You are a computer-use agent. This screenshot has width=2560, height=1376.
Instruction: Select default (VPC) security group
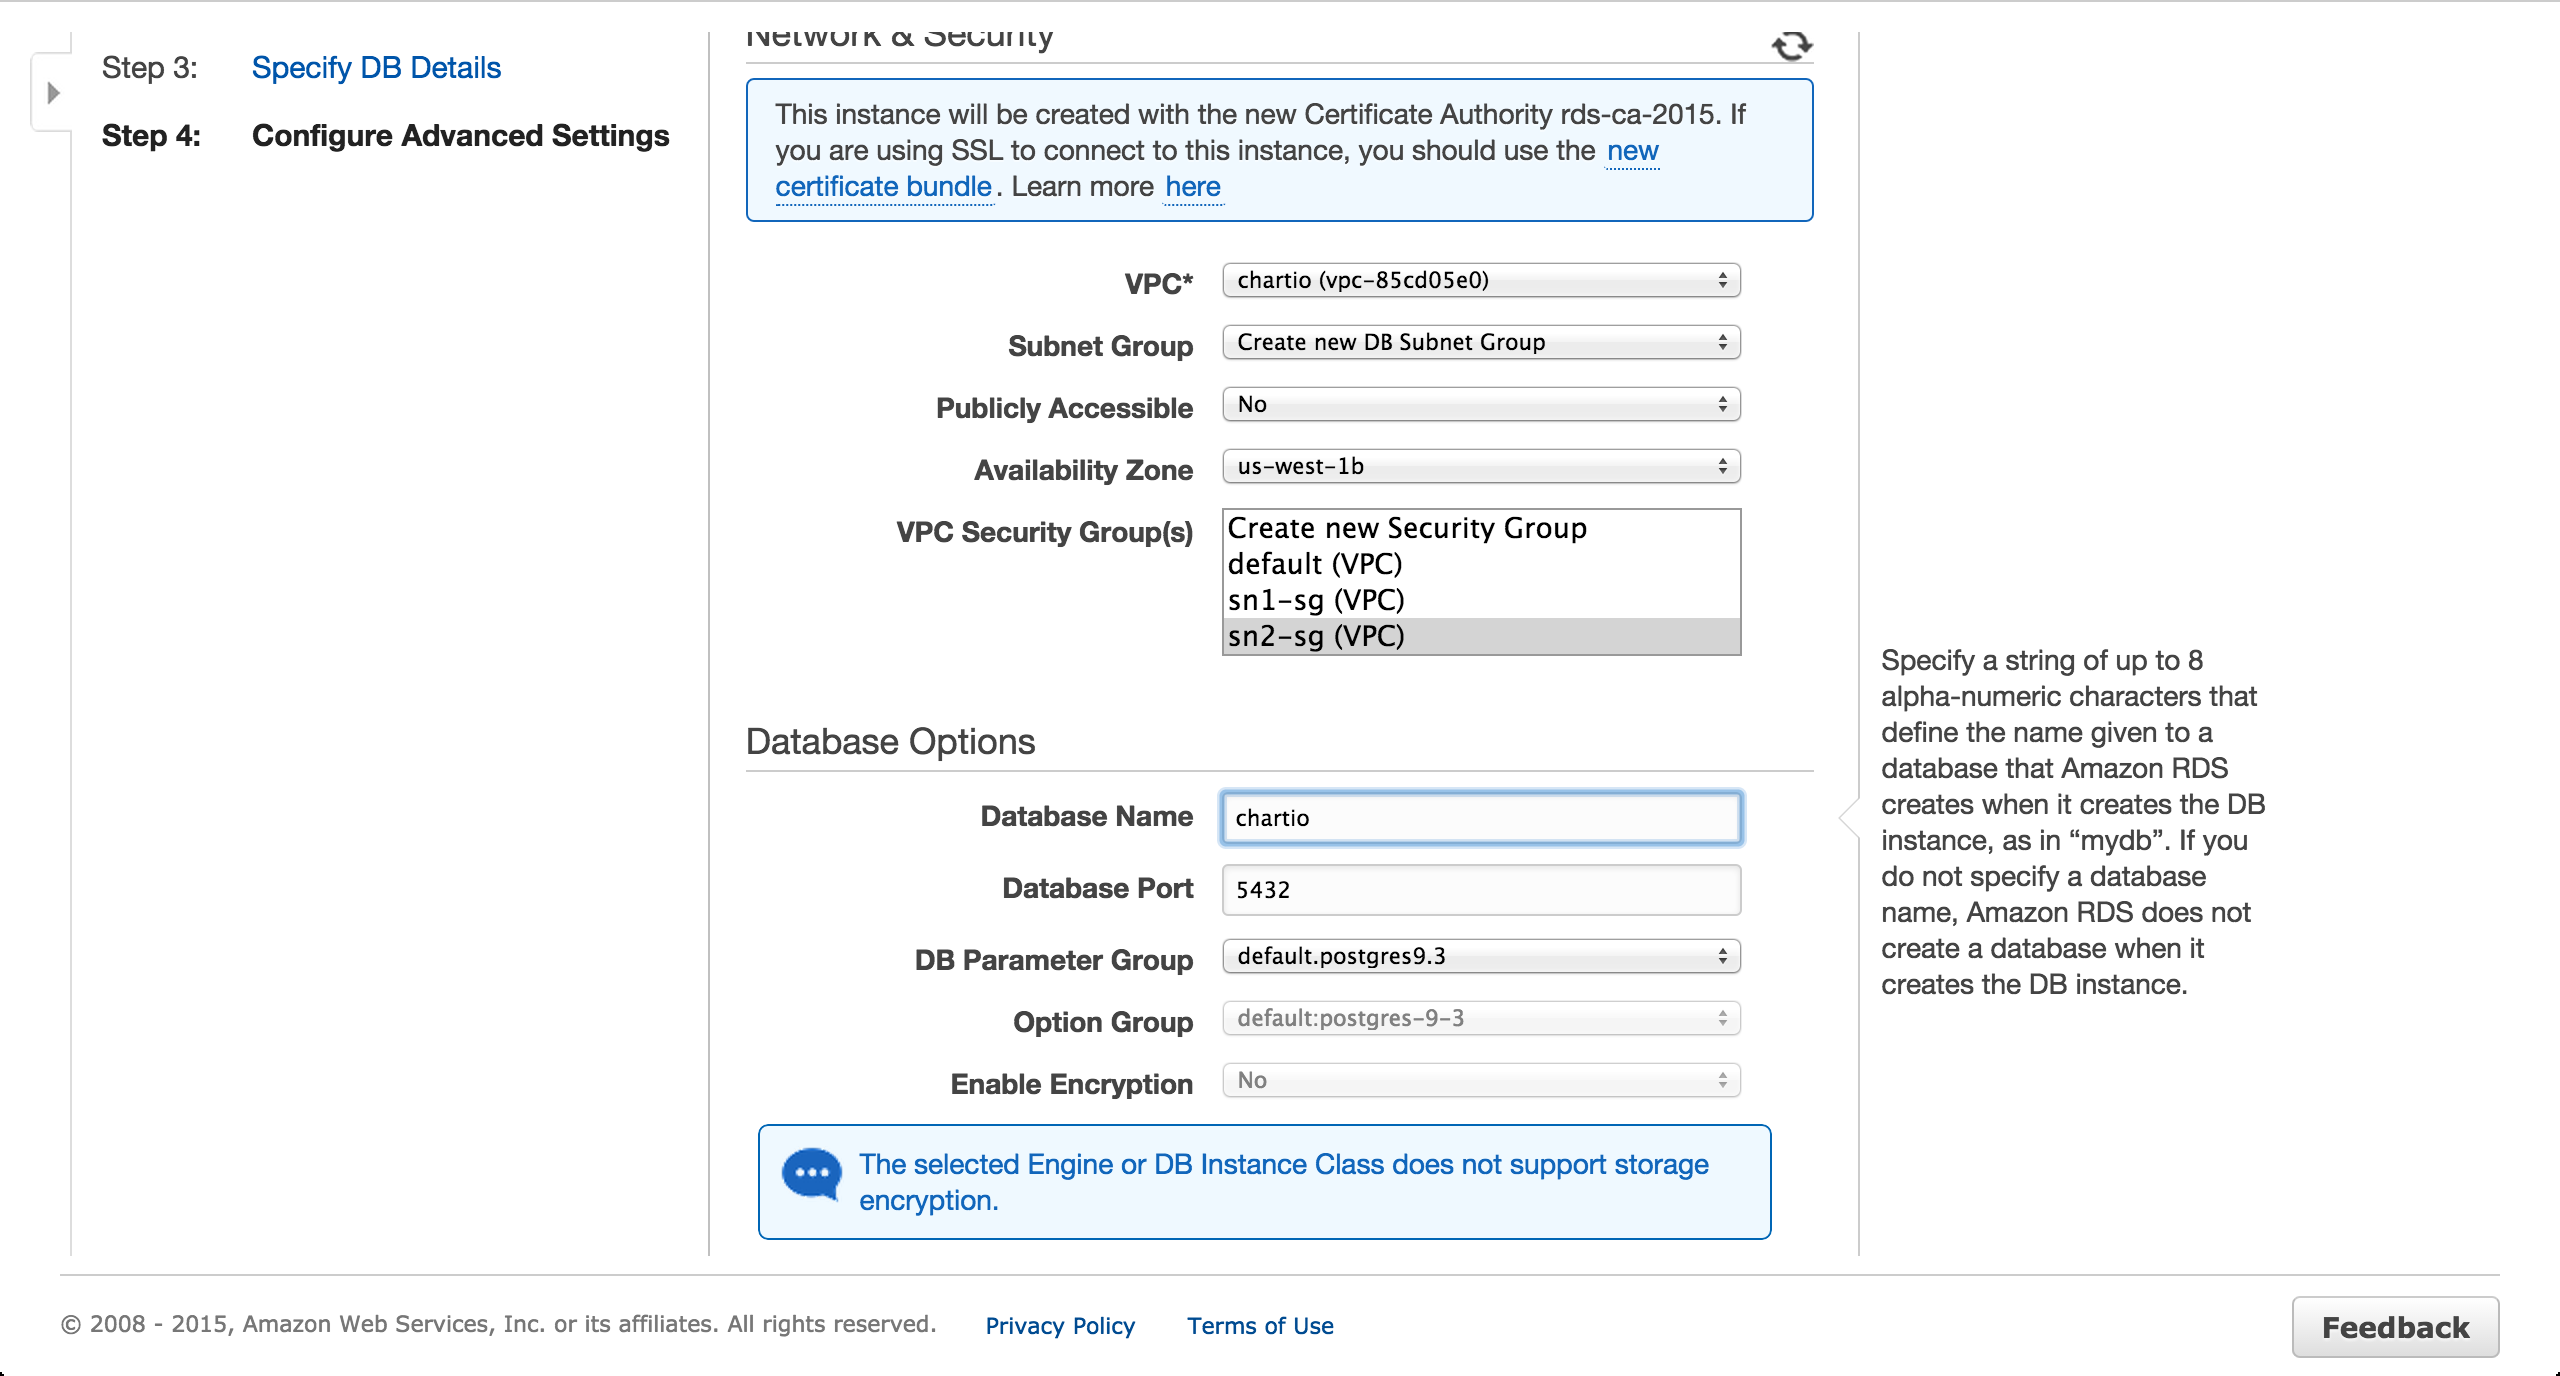click(1315, 564)
